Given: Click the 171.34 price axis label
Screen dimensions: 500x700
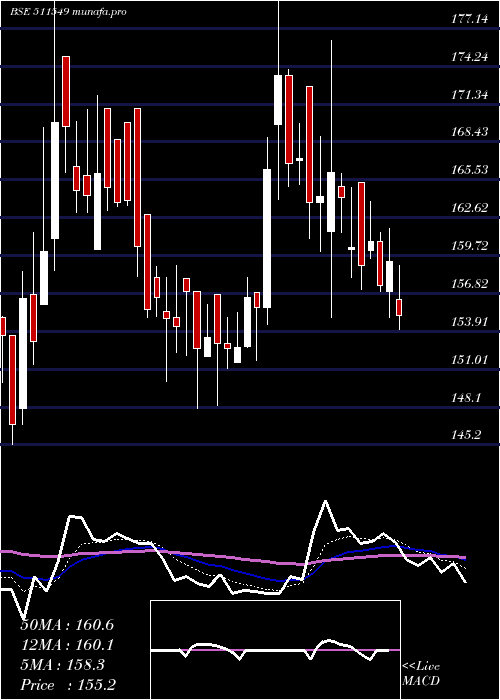Looking at the screenshot, I should [x=469, y=94].
